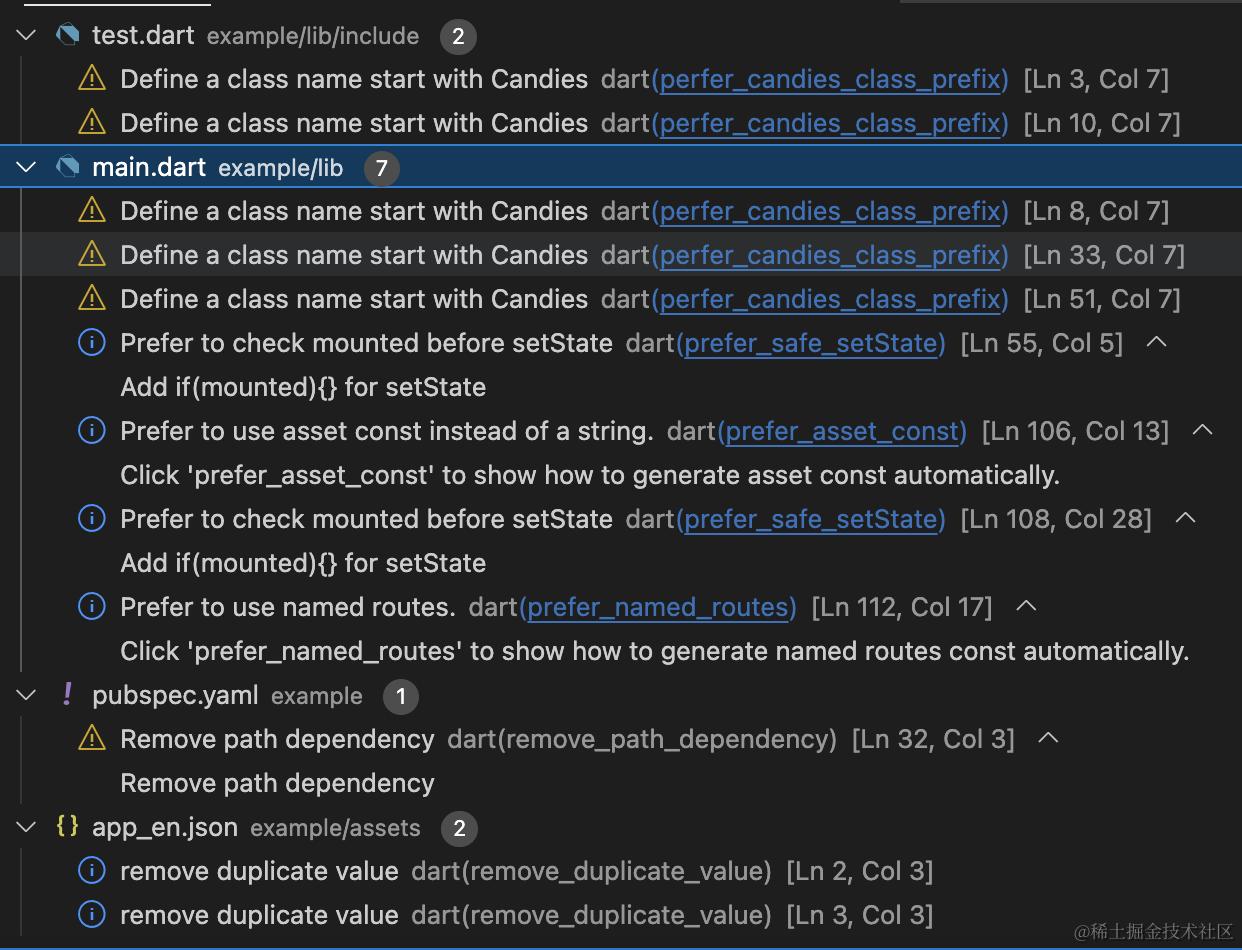The height and width of the screenshot is (950, 1242).
Task: Click warning icon beside Remove path dependency
Action: [x=91, y=739]
